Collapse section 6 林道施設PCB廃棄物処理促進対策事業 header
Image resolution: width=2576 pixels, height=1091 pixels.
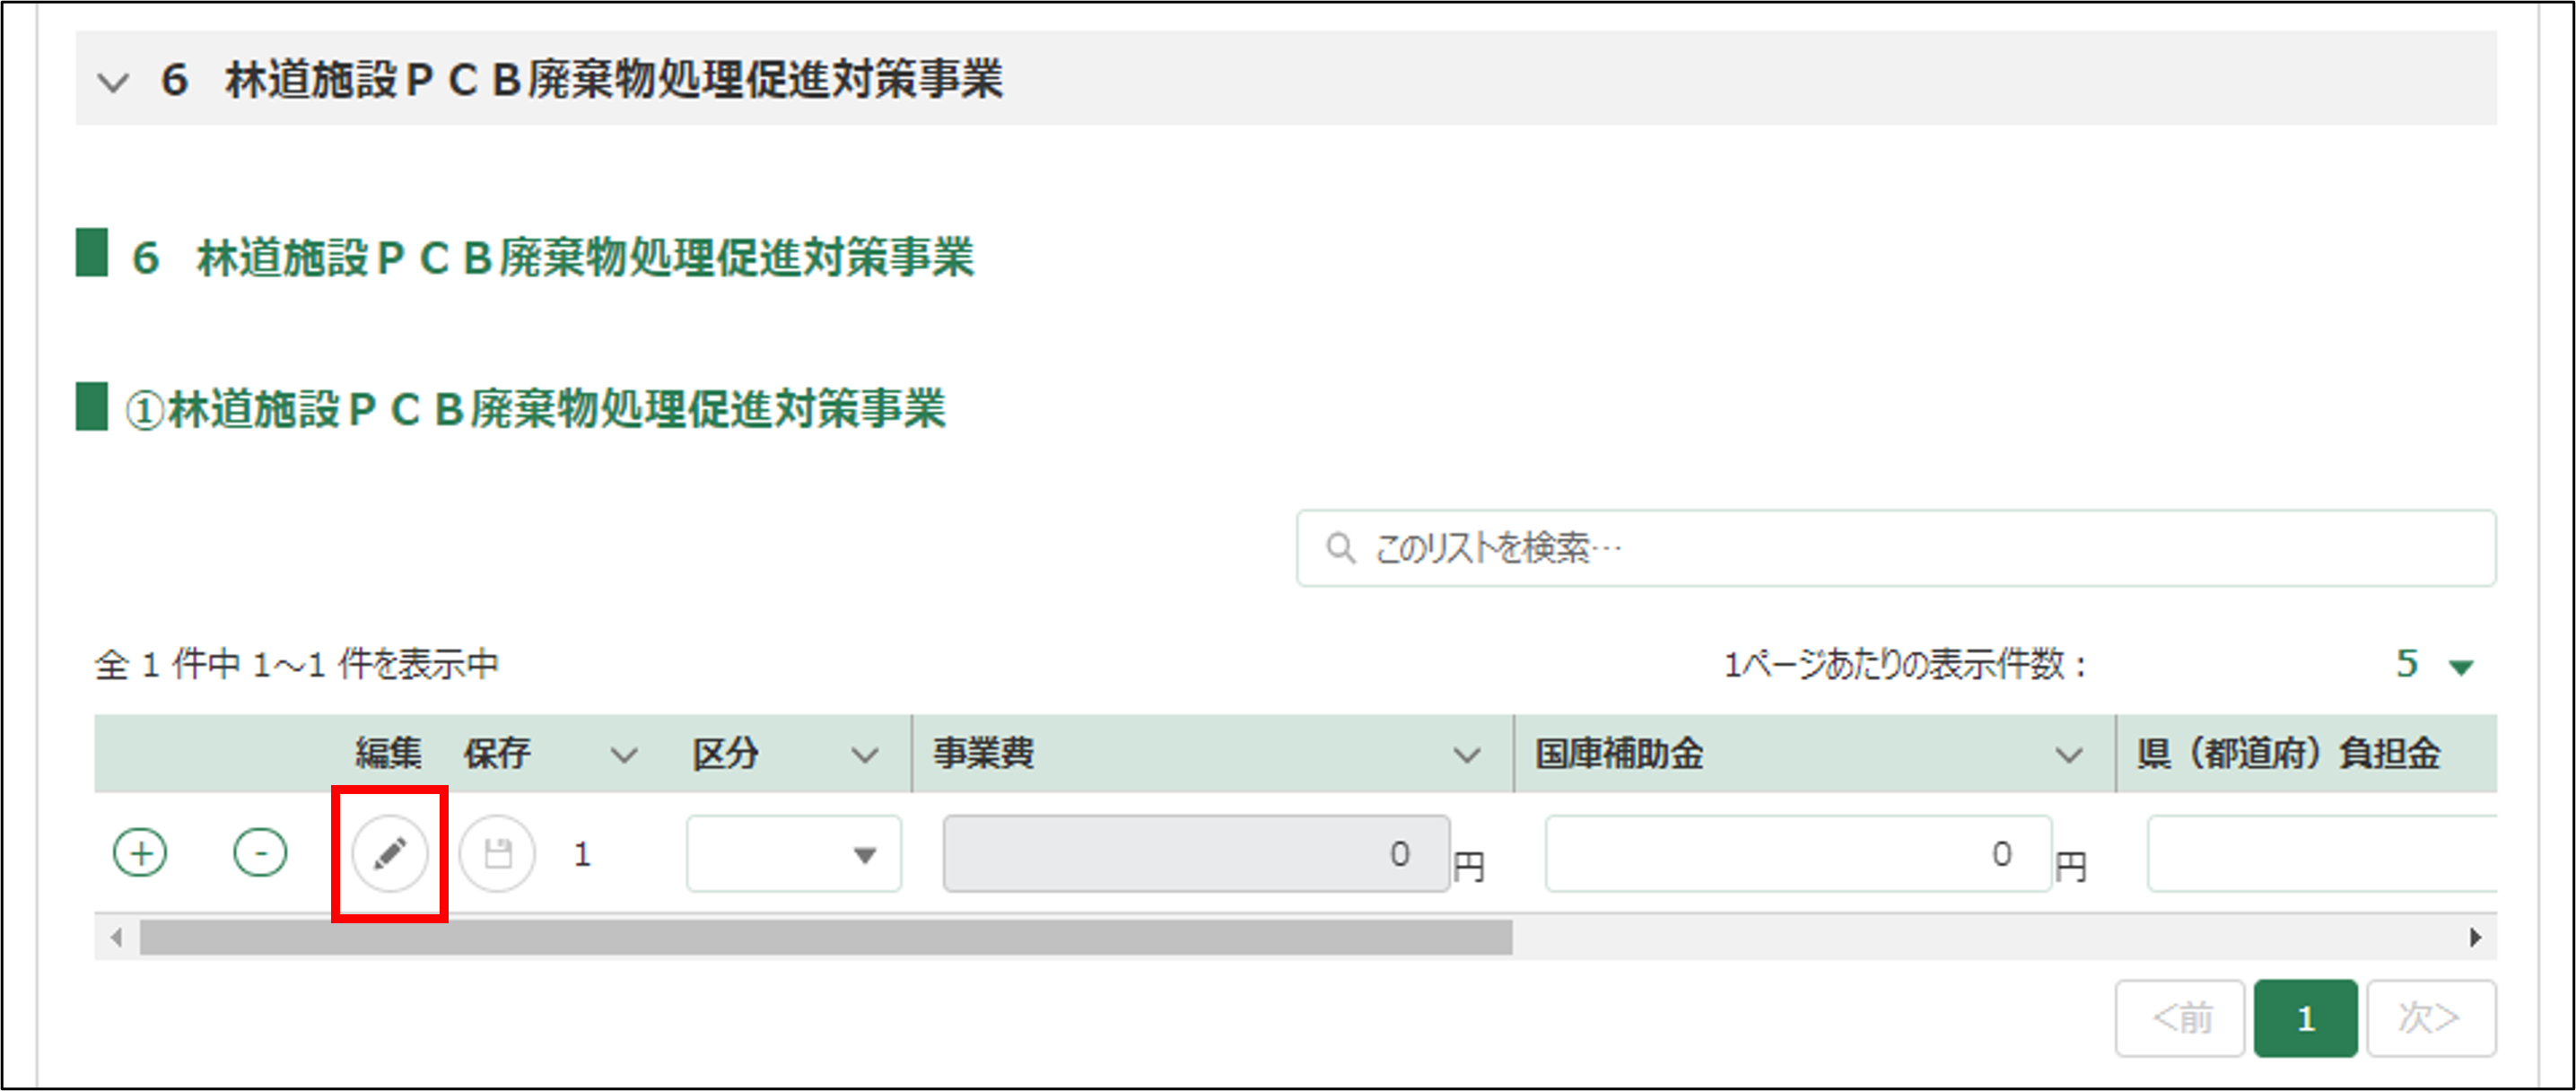point(113,81)
